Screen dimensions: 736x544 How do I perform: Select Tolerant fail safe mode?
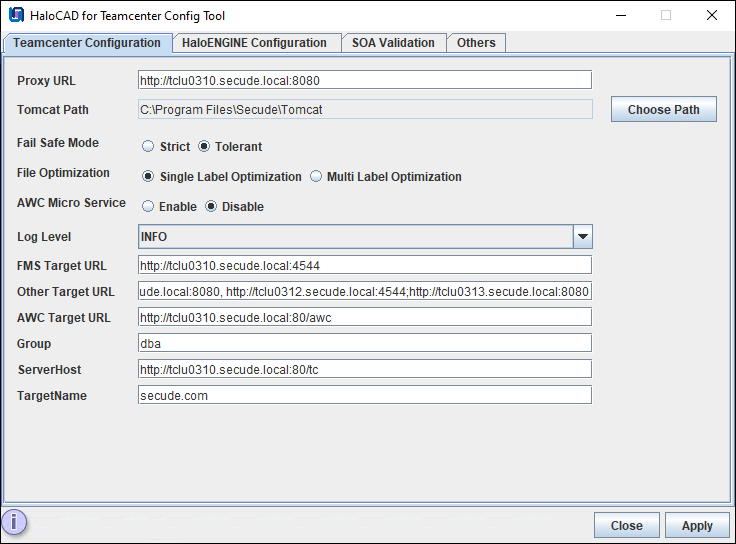205,147
